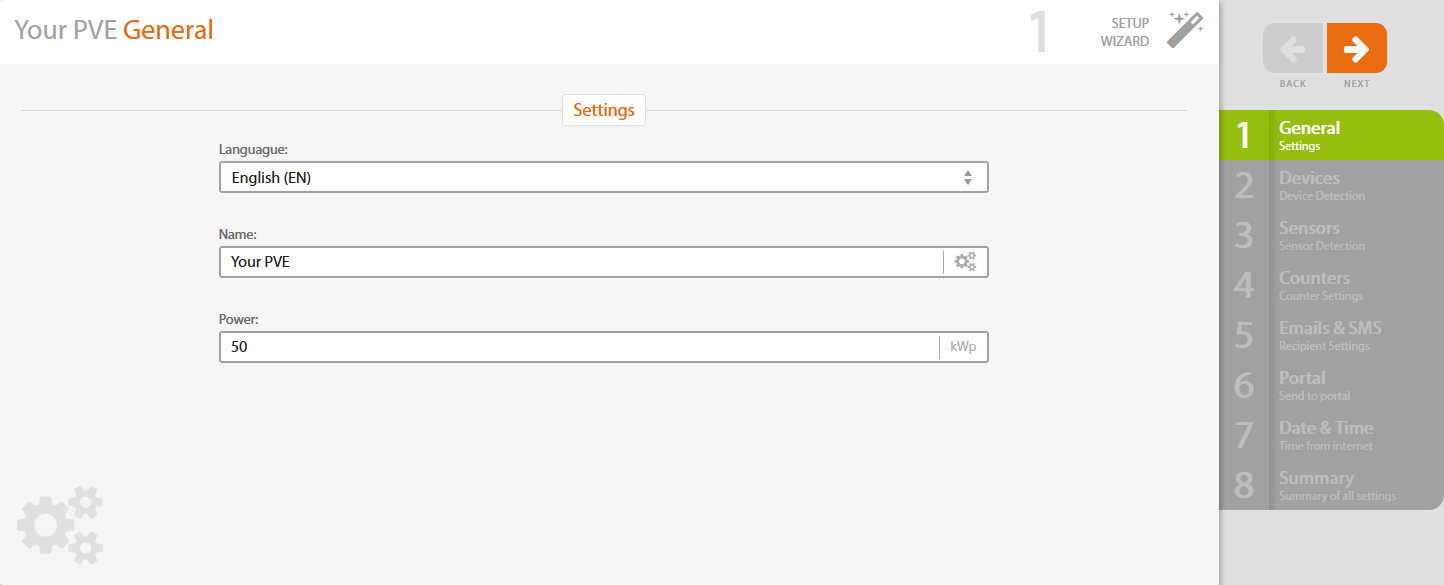Click the gears icon in Name field
The height and width of the screenshot is (585, 1444).
(x=965, y=262)
